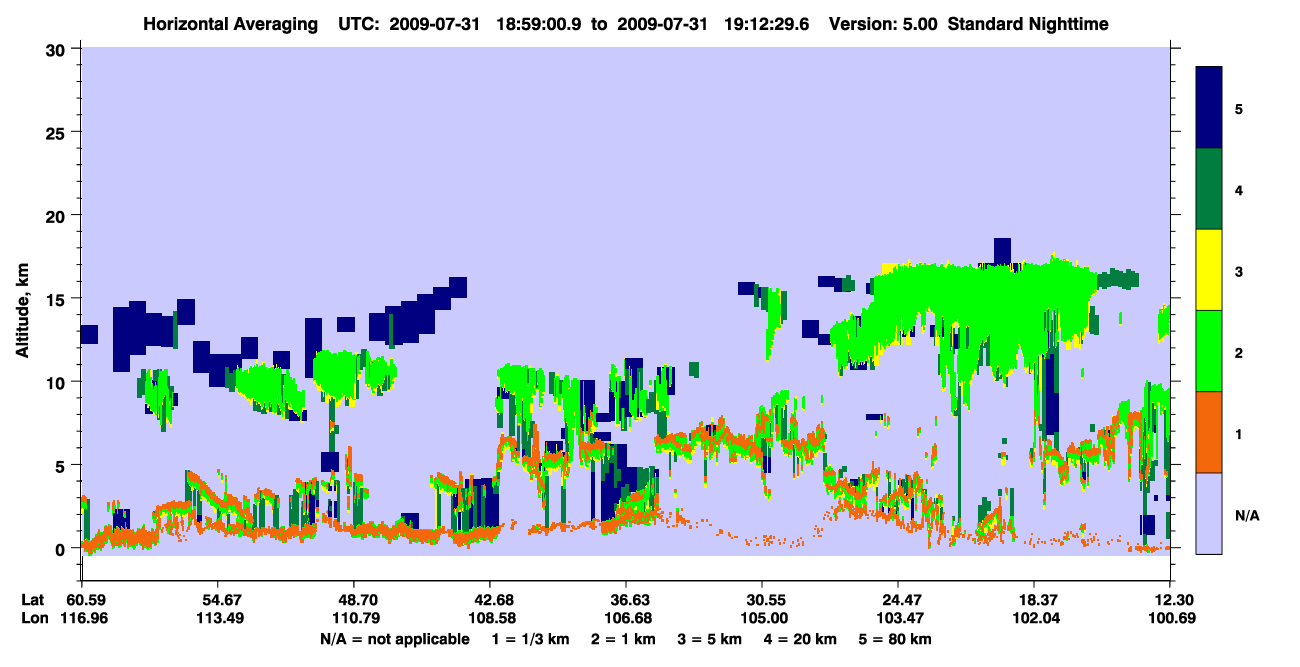Click the dark blue colorbar segment labeled 5
This screenshot has width=1300, height=667.
(1209, 108)
